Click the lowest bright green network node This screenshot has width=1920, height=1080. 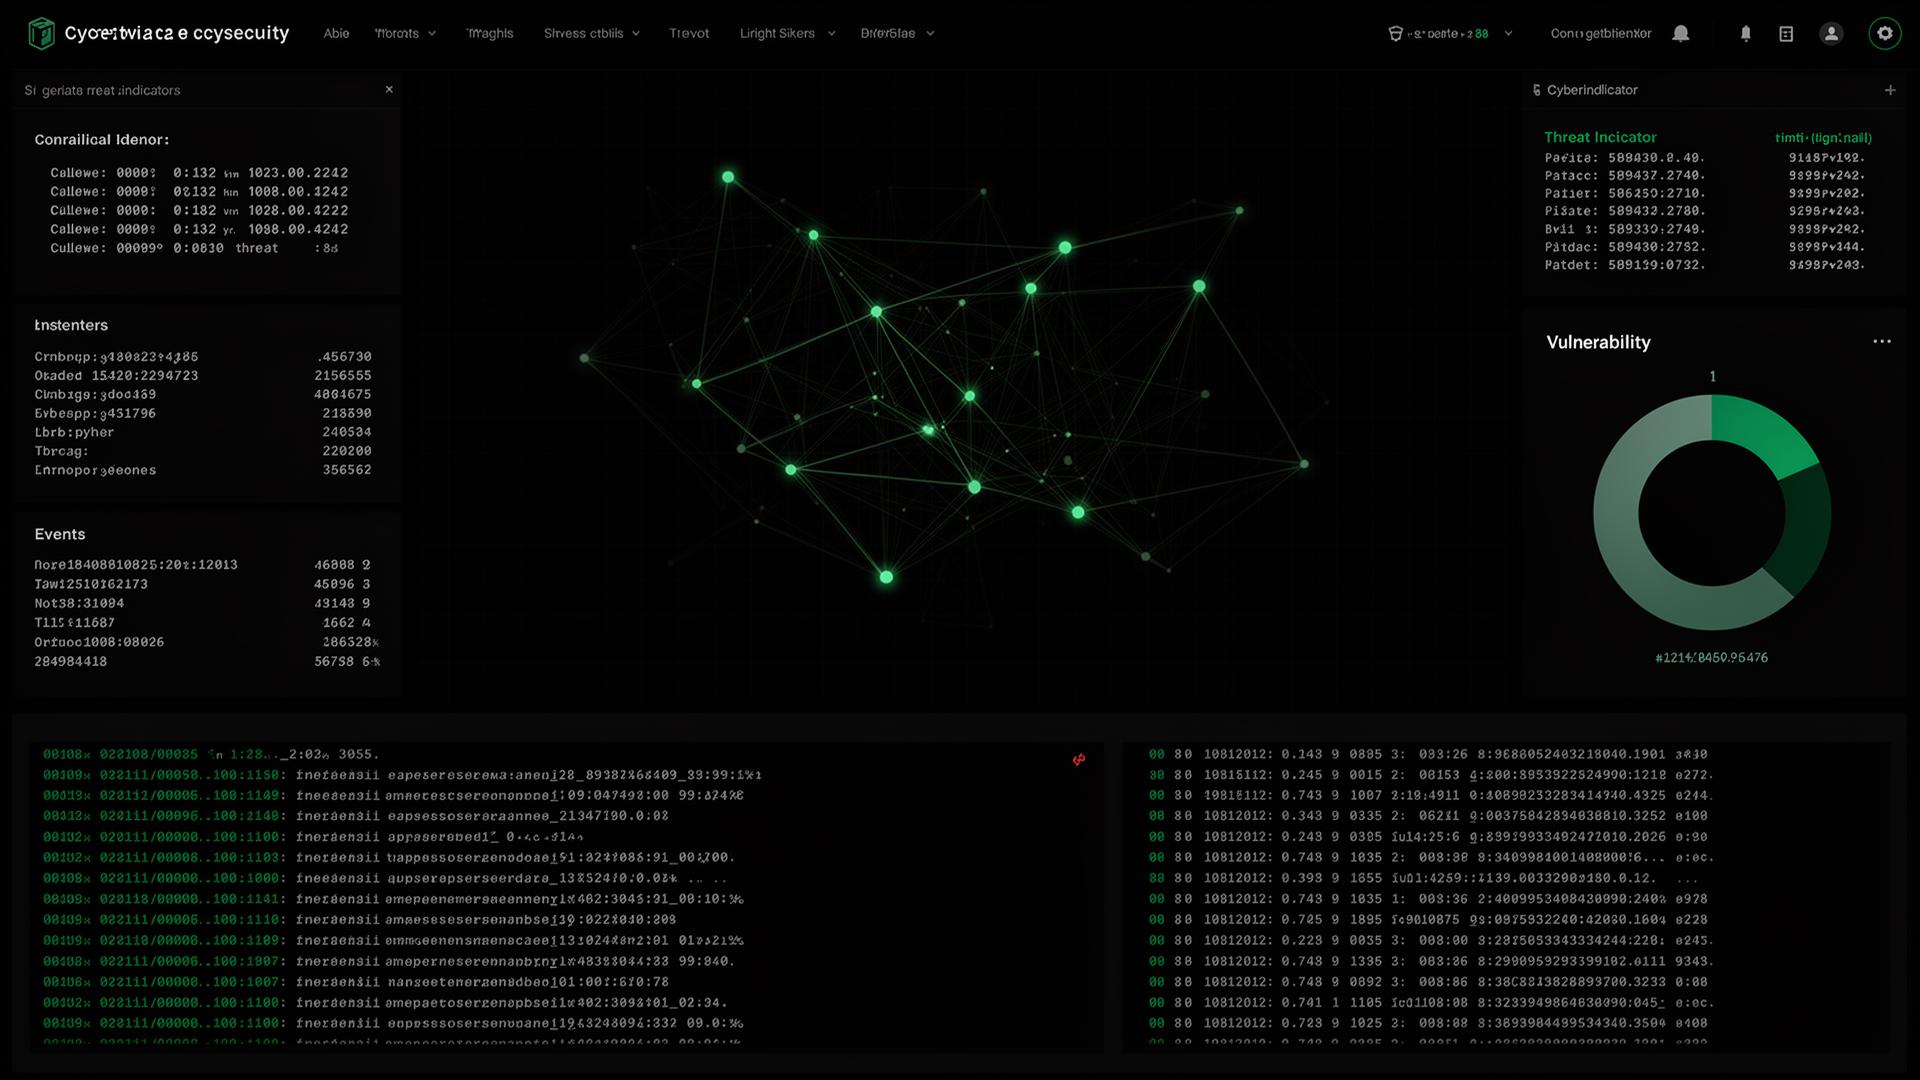point(886,577)
